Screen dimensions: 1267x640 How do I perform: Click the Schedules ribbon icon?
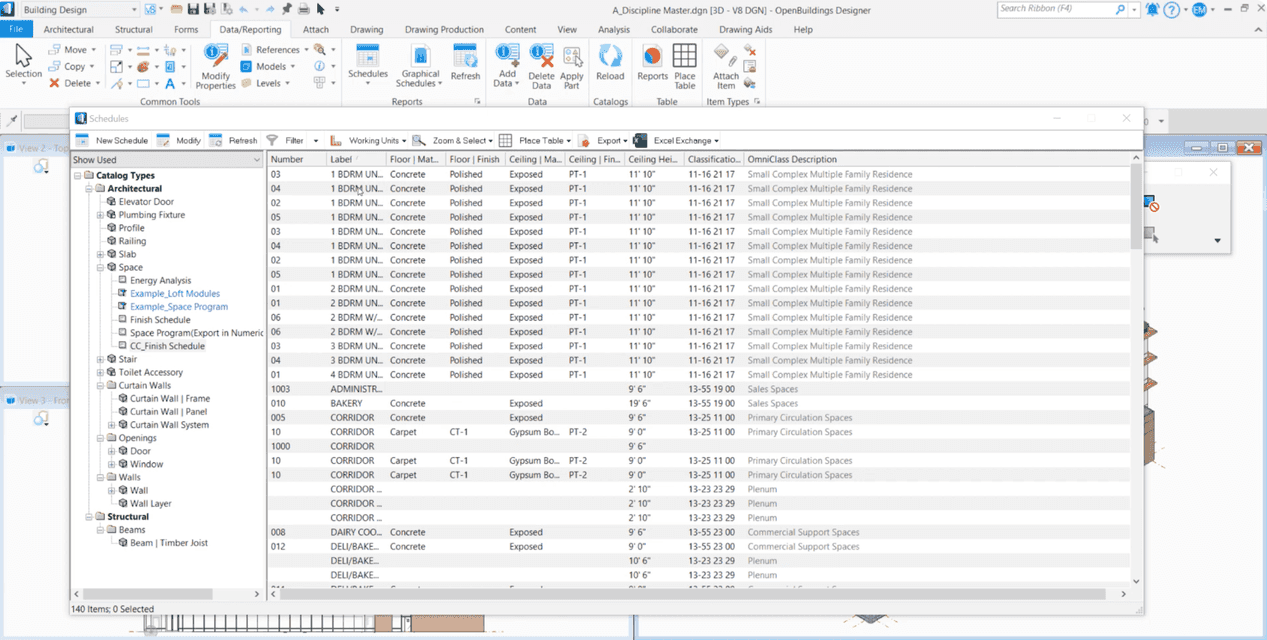[x=367, y=60]
